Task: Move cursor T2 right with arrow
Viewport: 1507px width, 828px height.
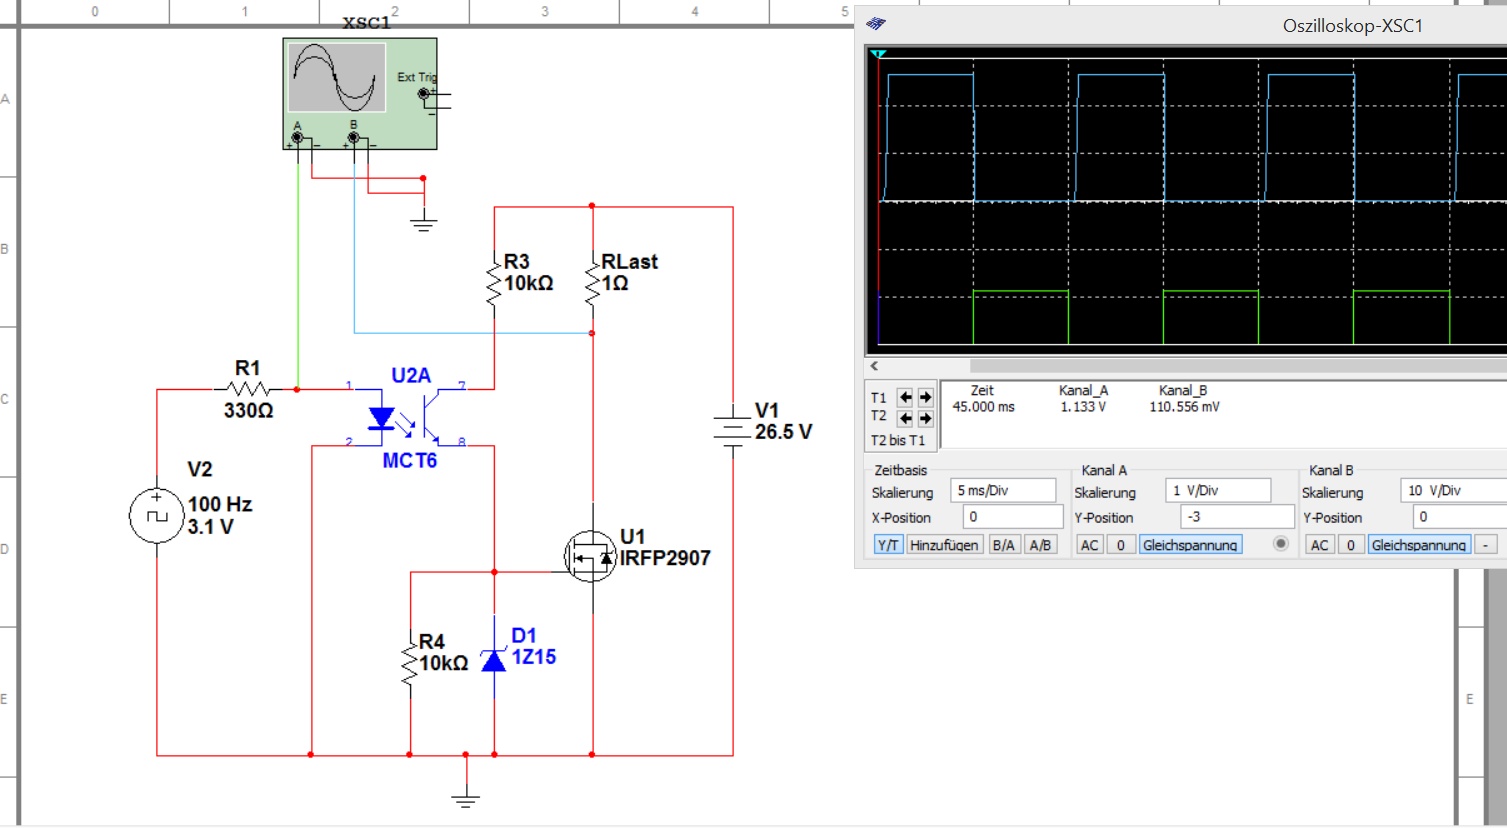Action: [925, 417]
